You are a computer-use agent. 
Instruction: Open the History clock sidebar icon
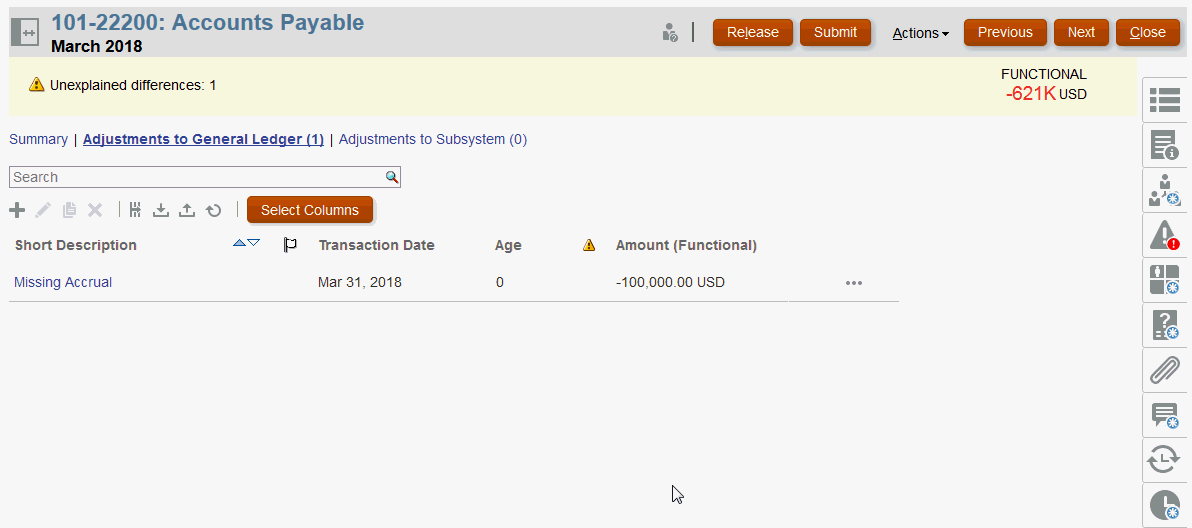(x=1164, y=504)
